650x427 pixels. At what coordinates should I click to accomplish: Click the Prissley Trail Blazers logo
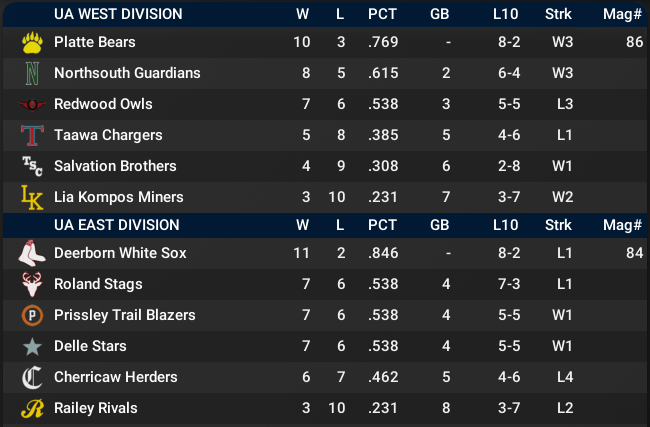coord(32,316)
